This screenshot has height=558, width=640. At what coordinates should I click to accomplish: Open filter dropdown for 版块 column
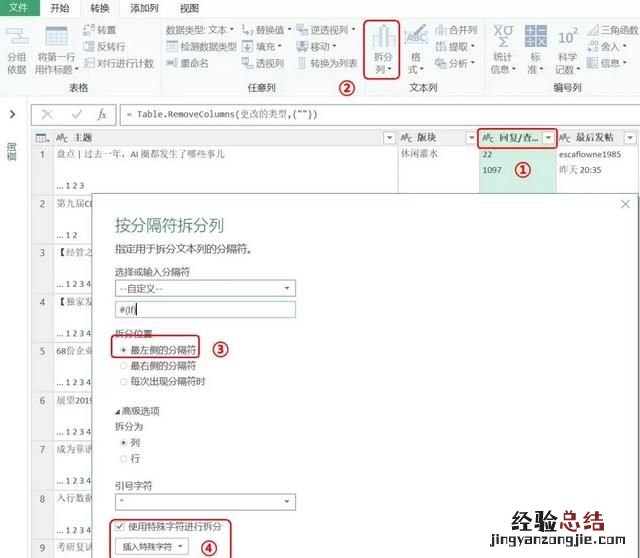(x=471, y=138)
